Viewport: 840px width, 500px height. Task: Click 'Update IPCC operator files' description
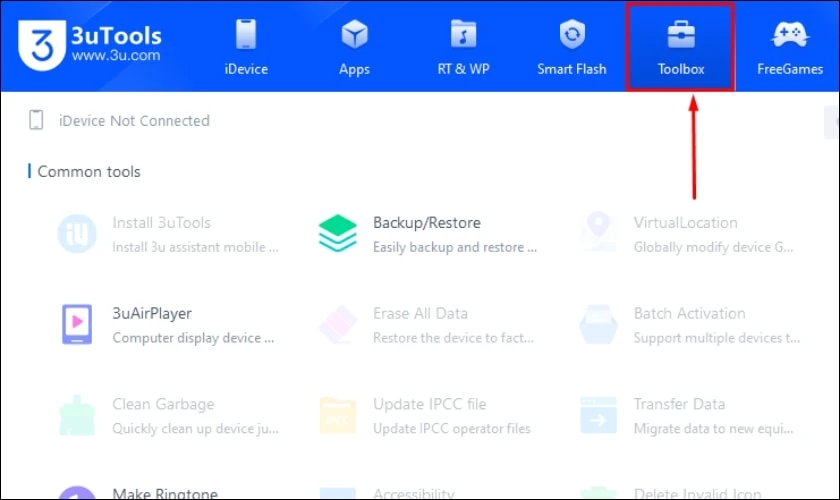451,429
